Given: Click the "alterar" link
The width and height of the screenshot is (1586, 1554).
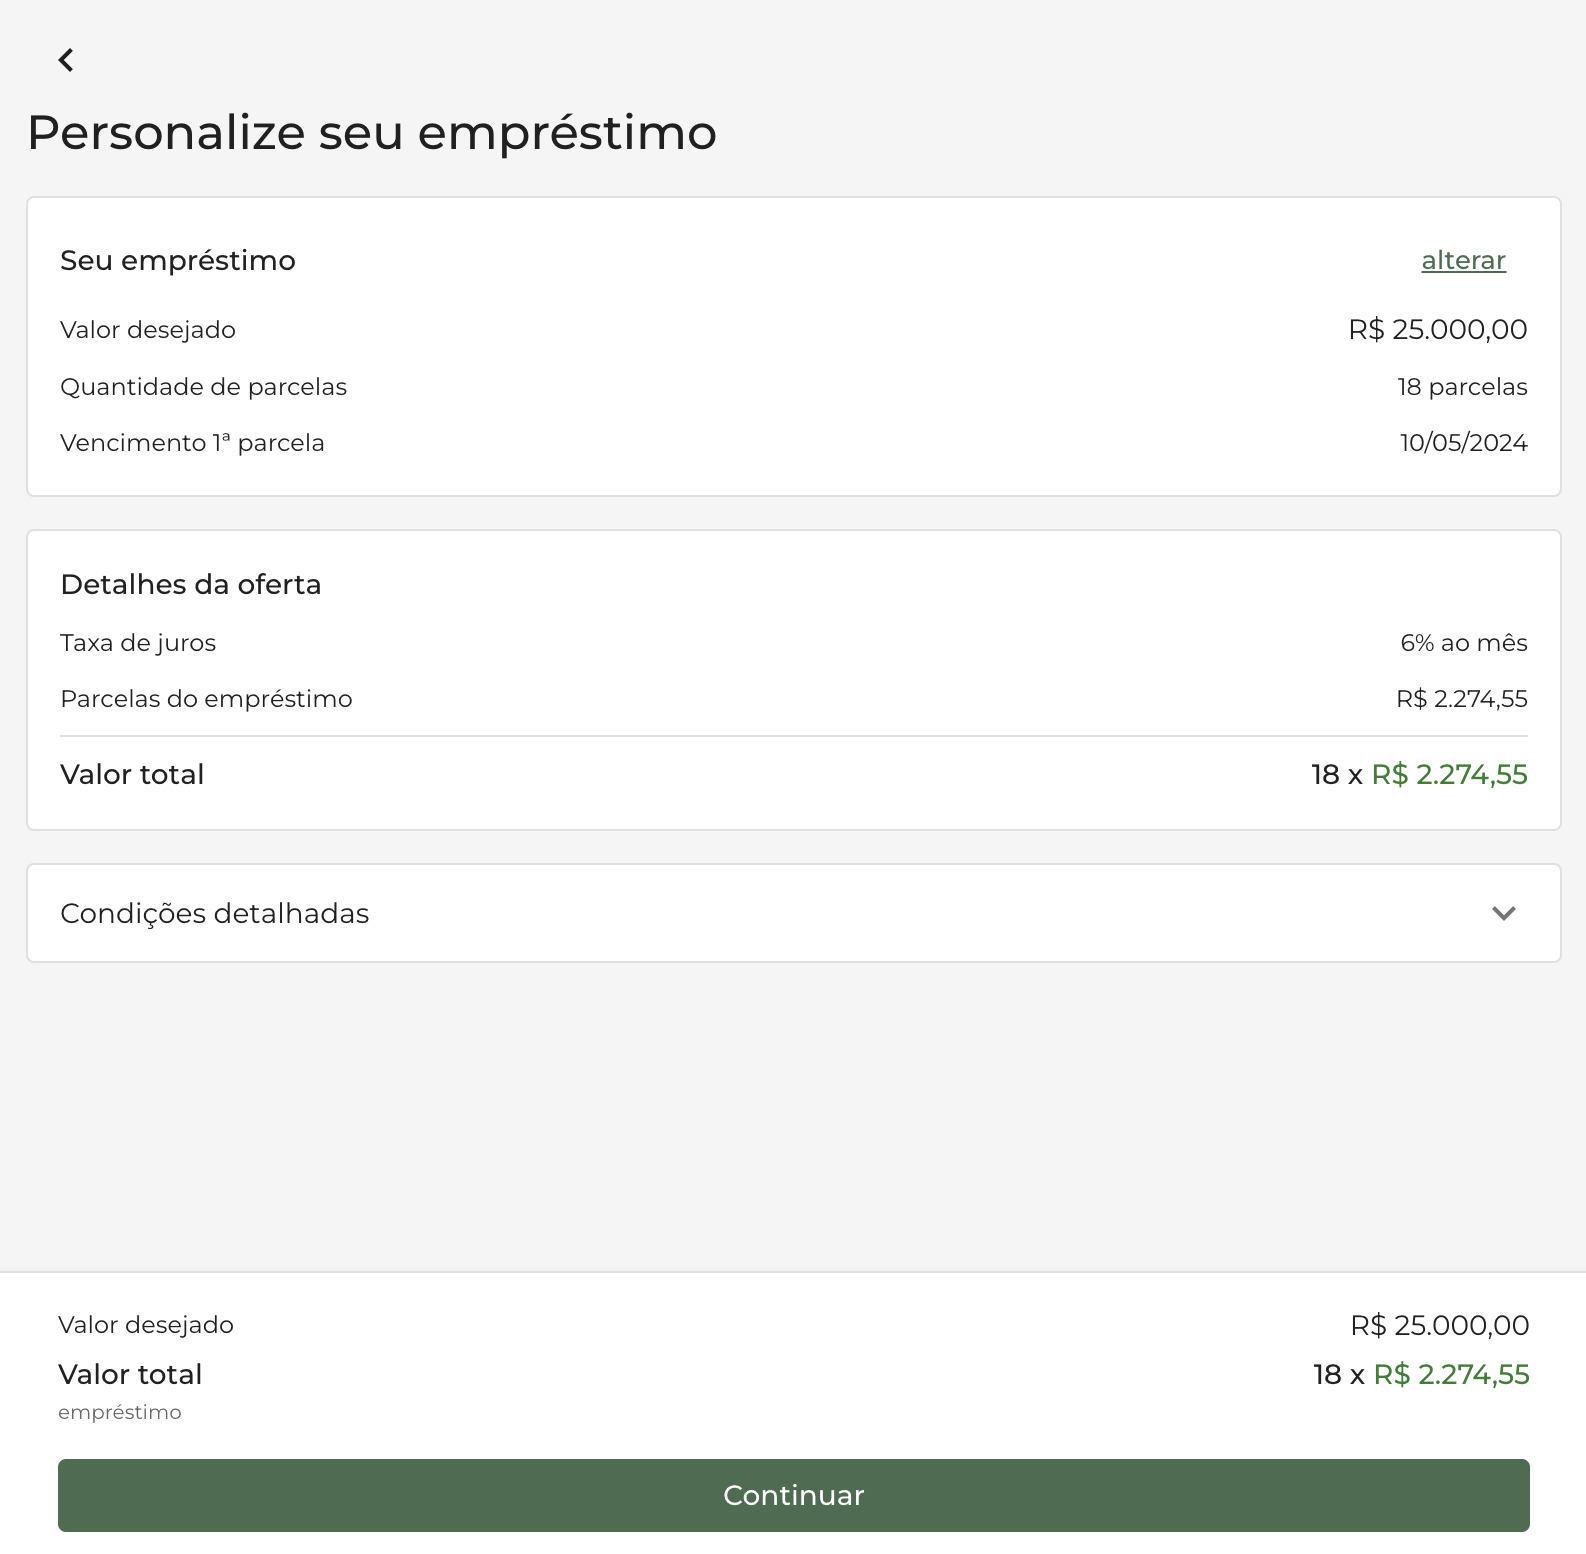Looking at the screenshot, I should tap(1463, 261).
